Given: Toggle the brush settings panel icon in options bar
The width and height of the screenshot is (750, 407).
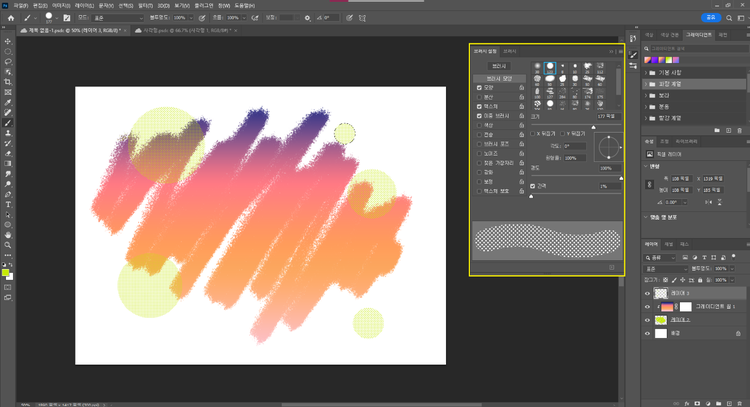Looking at the screenshot, I should pos(66,18).
